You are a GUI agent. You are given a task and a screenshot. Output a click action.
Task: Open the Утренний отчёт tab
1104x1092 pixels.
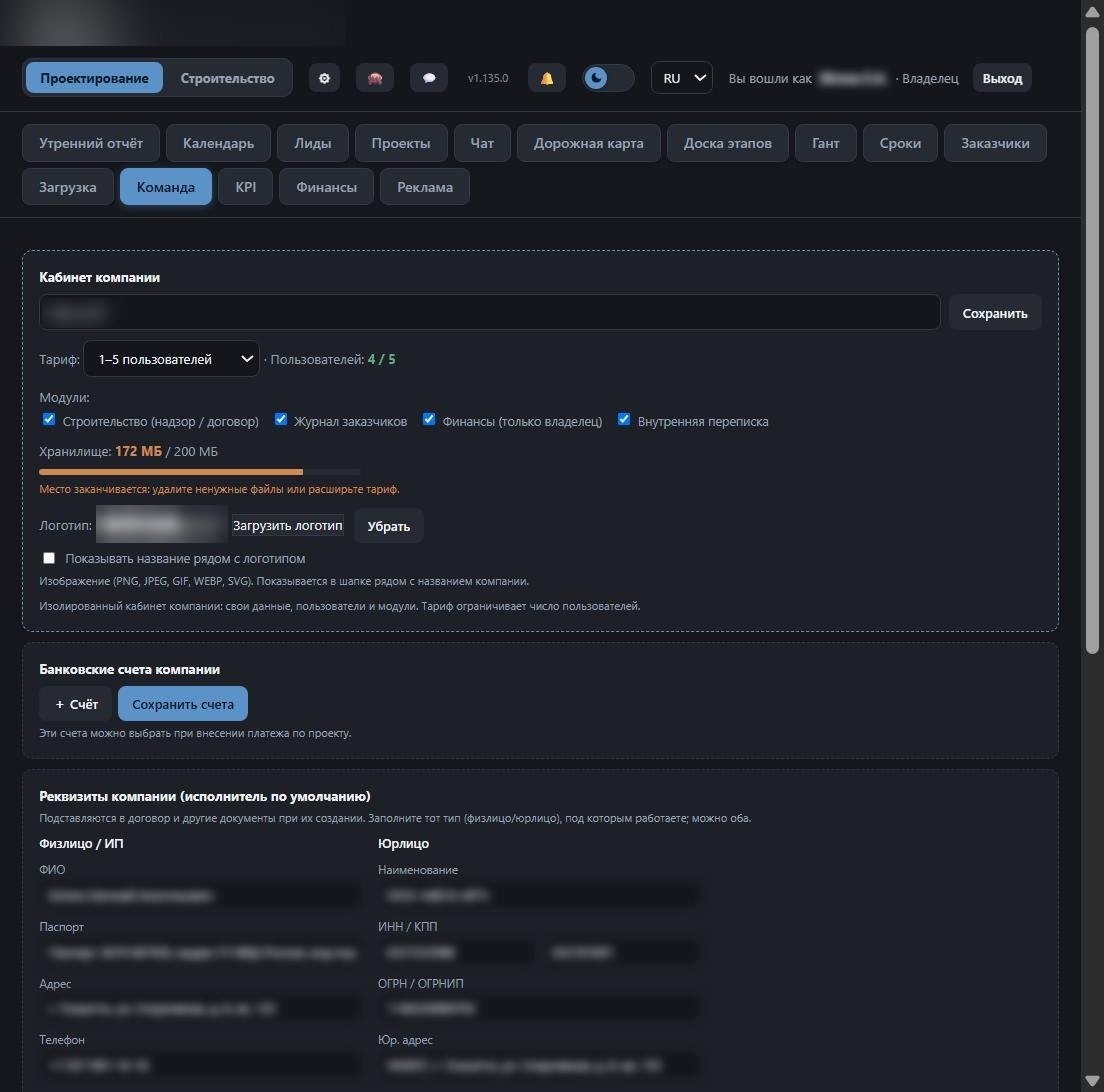pos(91,143)
